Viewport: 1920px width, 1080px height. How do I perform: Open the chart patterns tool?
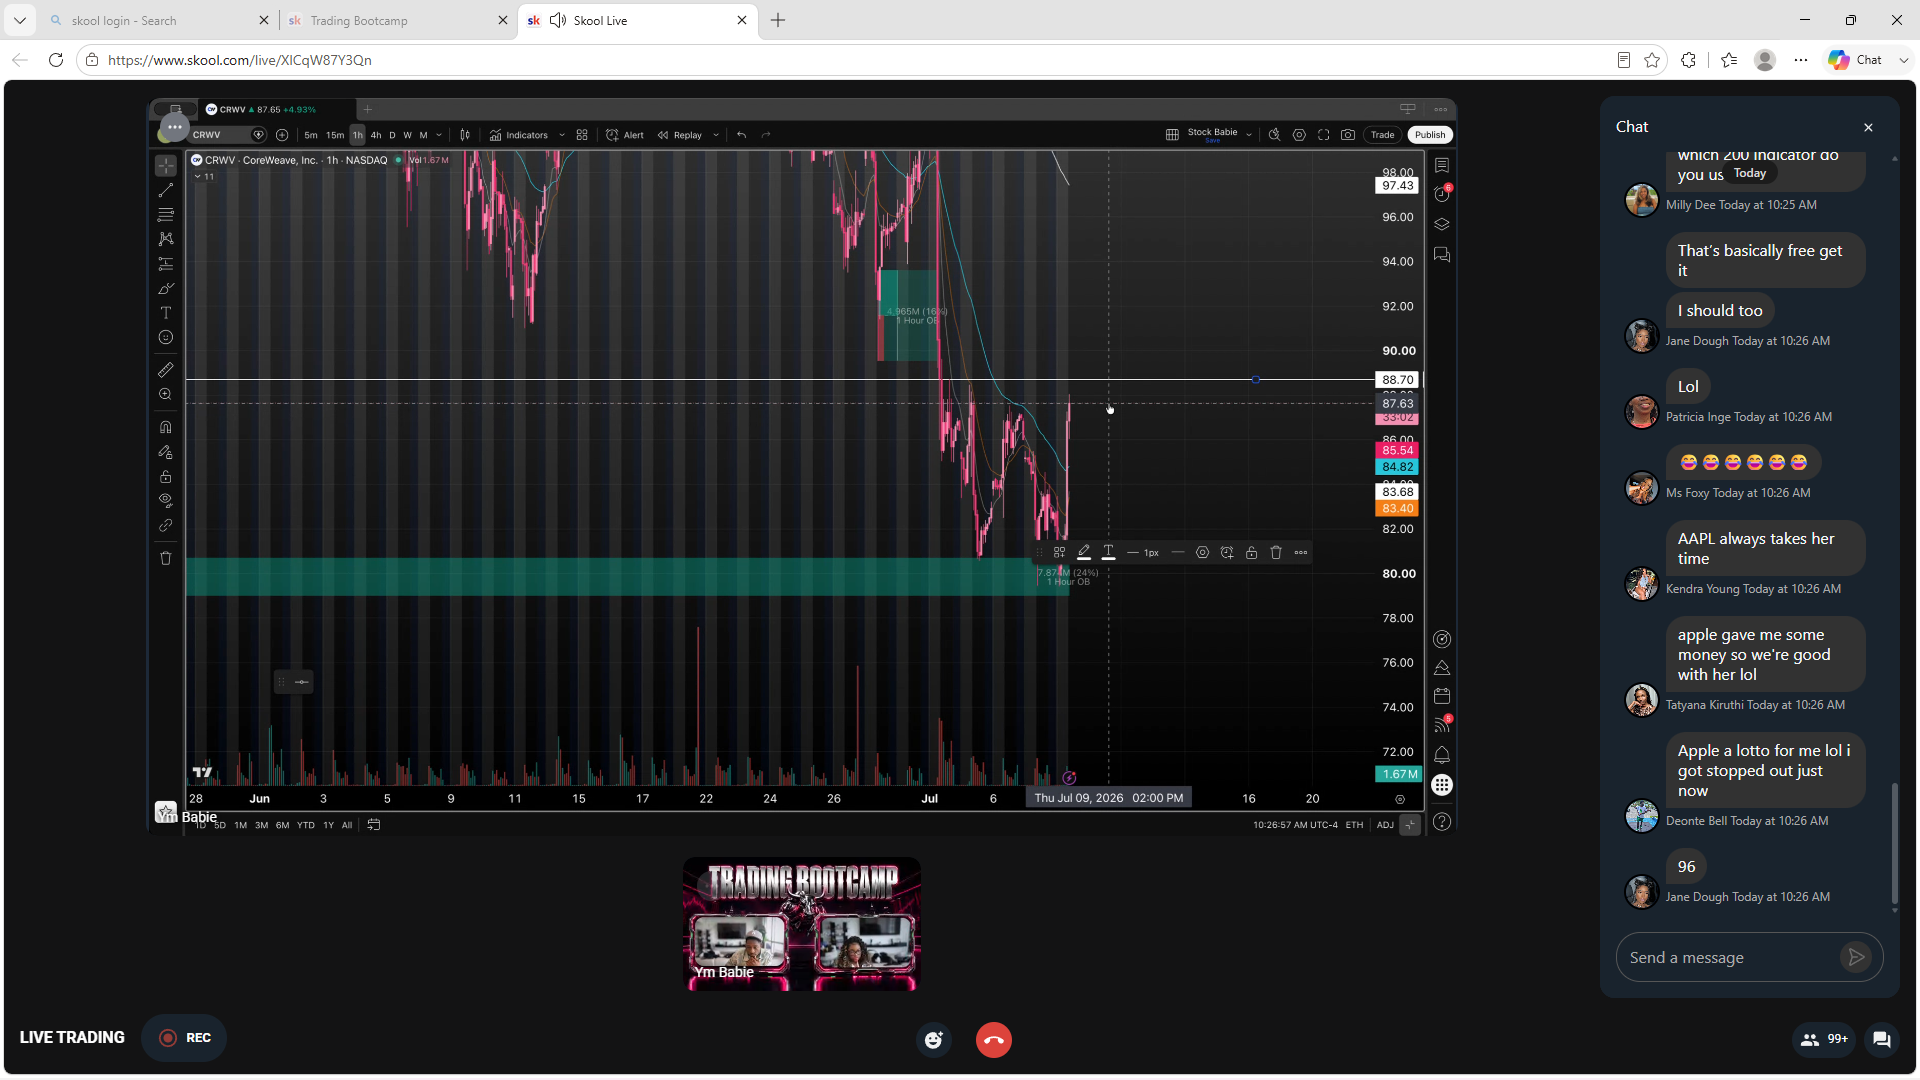tap(166, 239)
